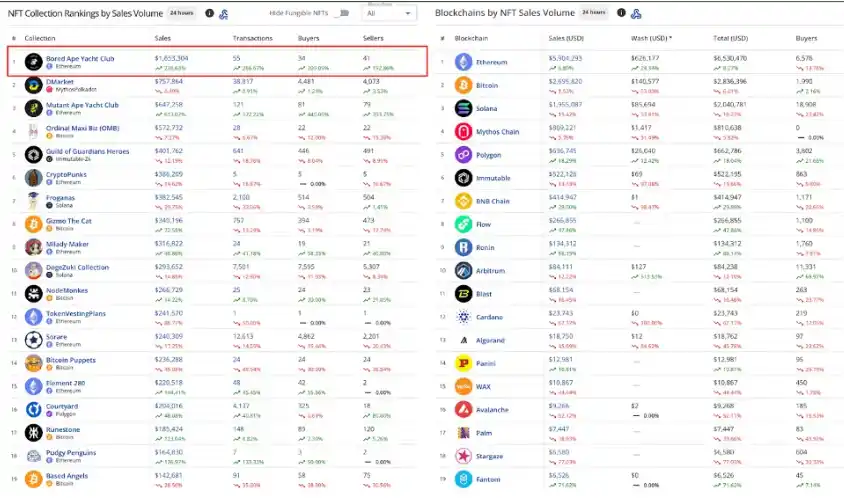Click the Runestone collection icon

[x=33, y=433]
